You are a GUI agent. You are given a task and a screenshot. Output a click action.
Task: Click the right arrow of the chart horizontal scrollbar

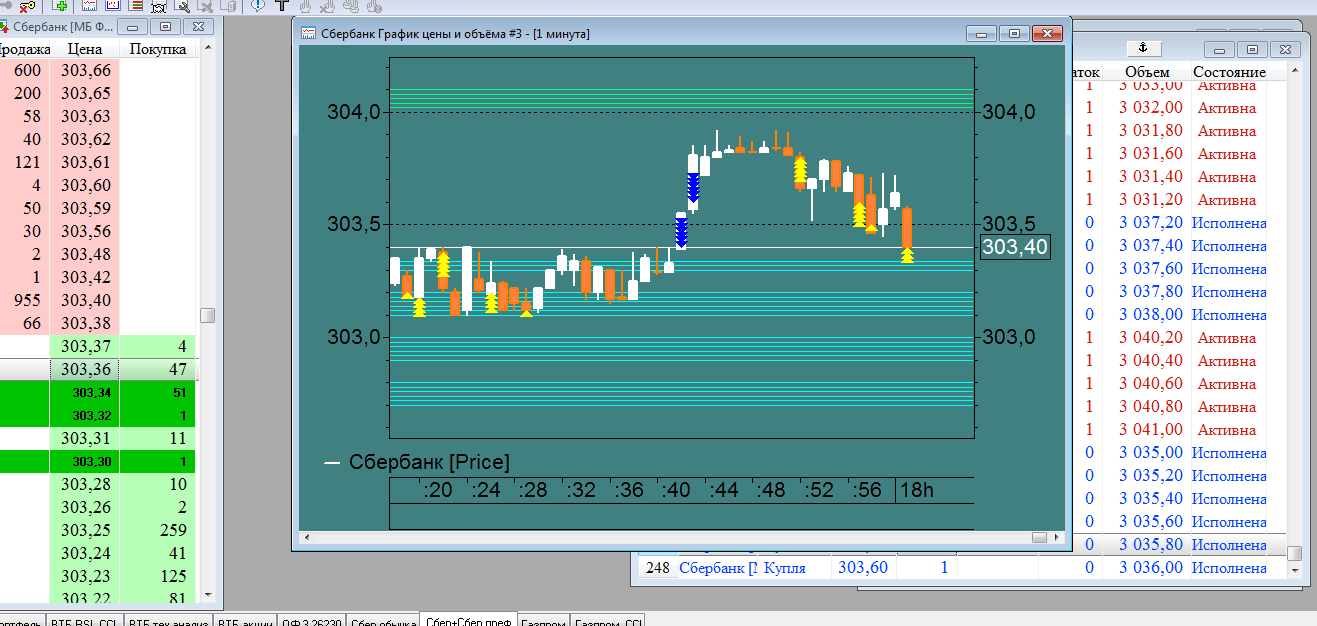pyautogui.click(x=1058, y=538)
